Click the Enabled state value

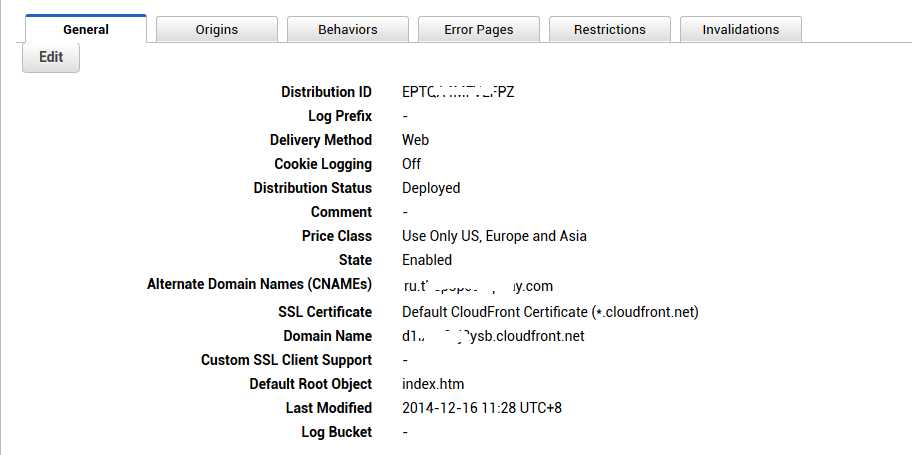[427, 260]
